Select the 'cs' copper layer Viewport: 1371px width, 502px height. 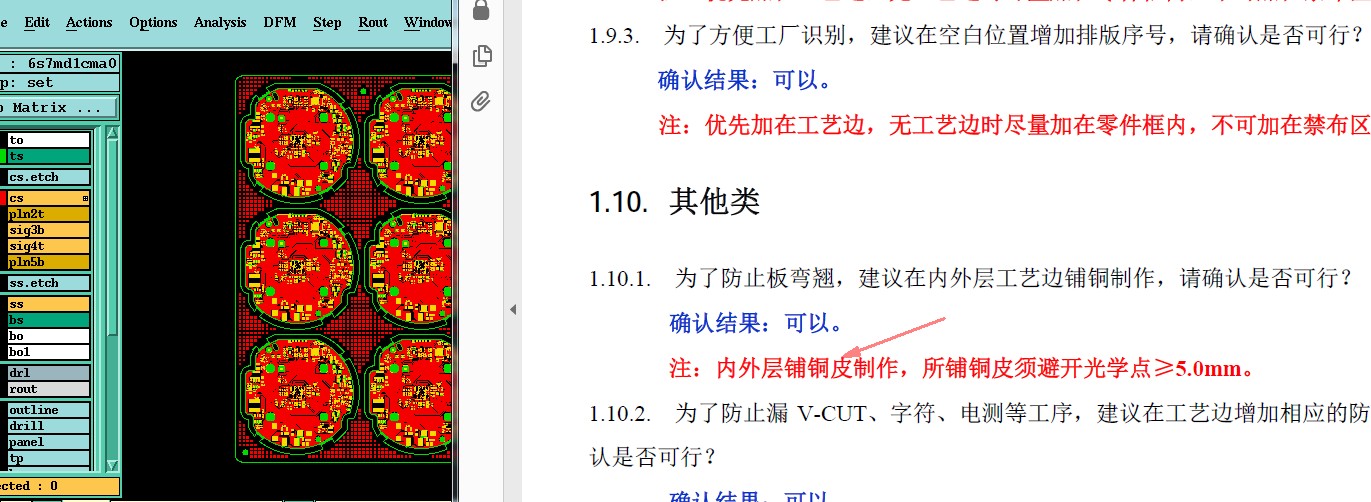point(49,198)
